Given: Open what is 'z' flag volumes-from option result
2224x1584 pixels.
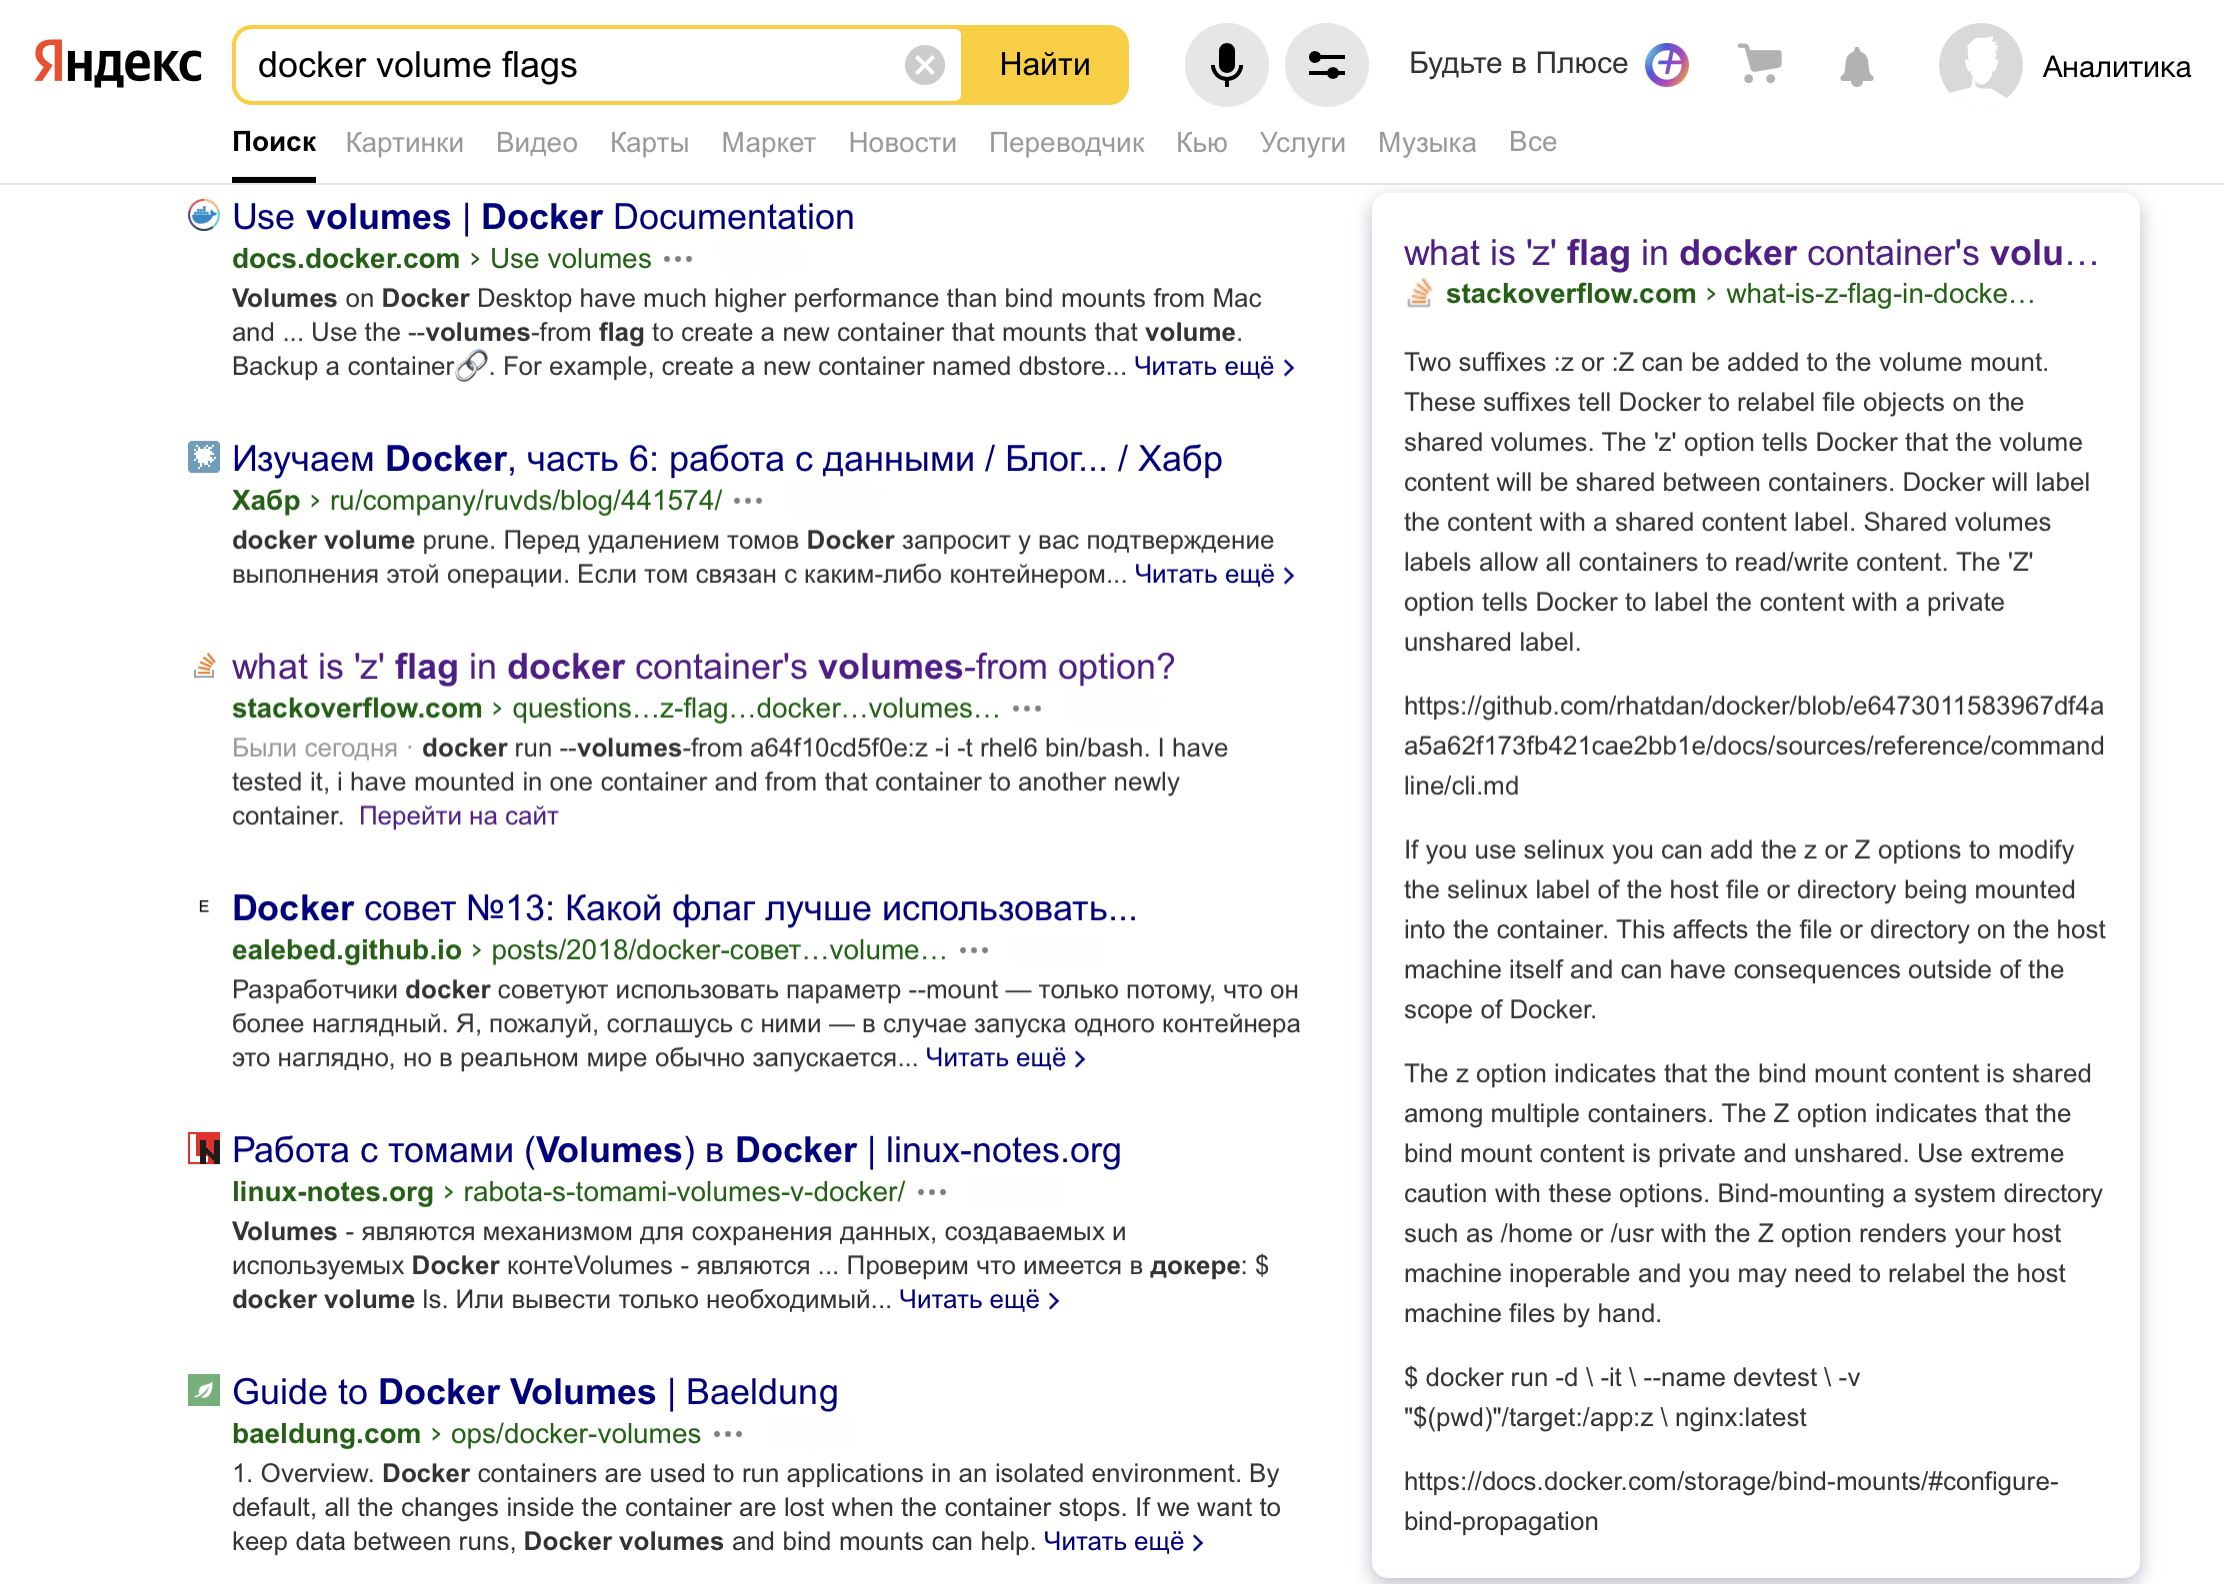Looking at the screenshot, I should 703,667.
